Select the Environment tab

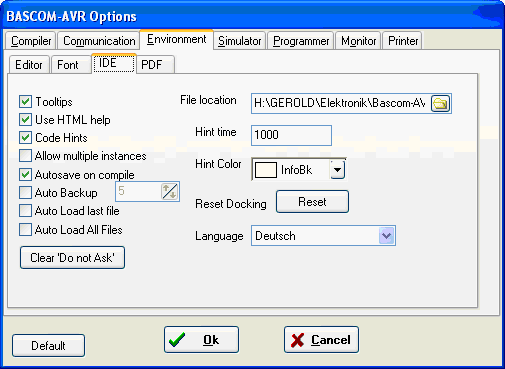tap(177, 40)
